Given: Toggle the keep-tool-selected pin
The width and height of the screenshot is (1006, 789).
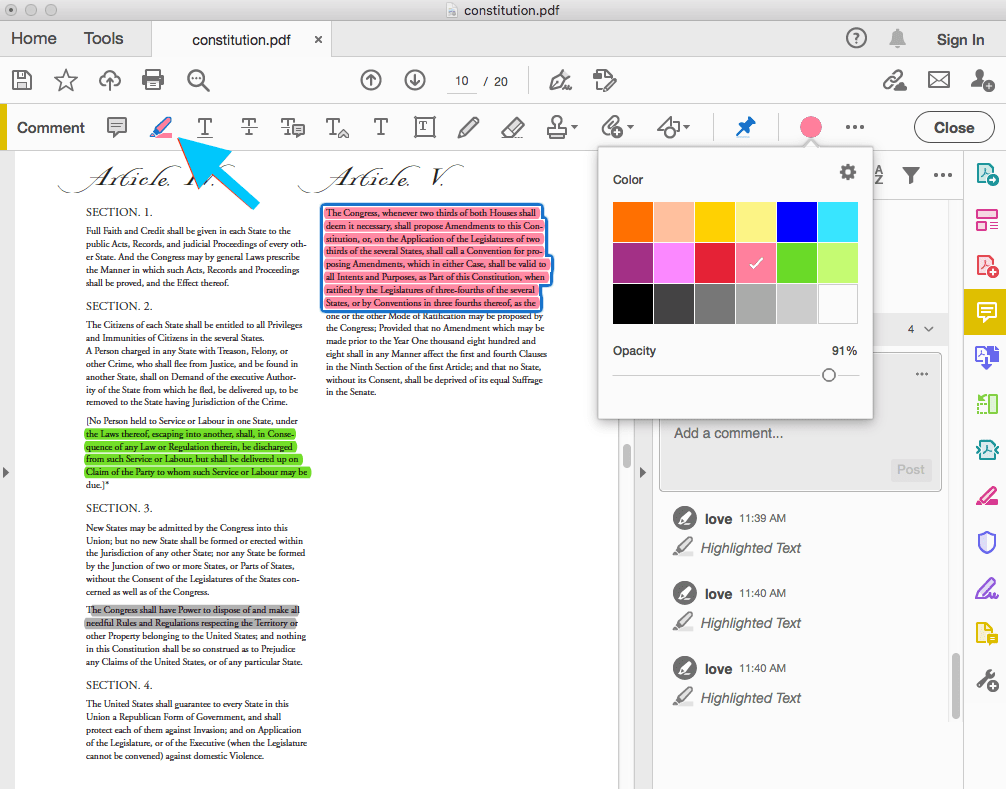Looking at the screenshot, I should point(745,127).
